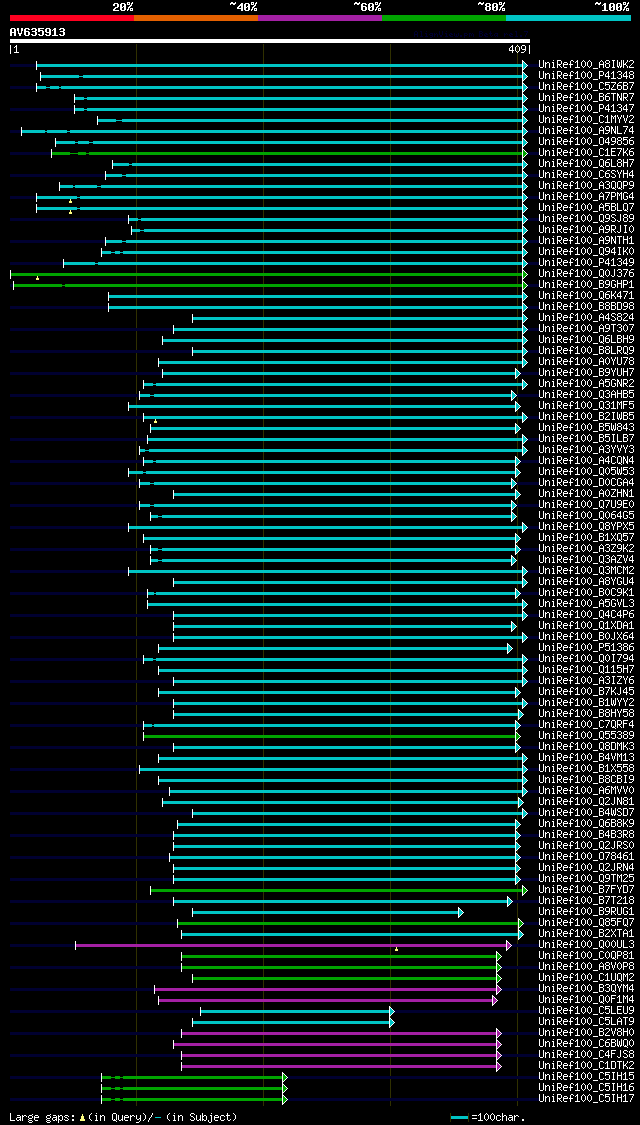Select the UniRef100_C5LAT9 label

[586, 1022]
